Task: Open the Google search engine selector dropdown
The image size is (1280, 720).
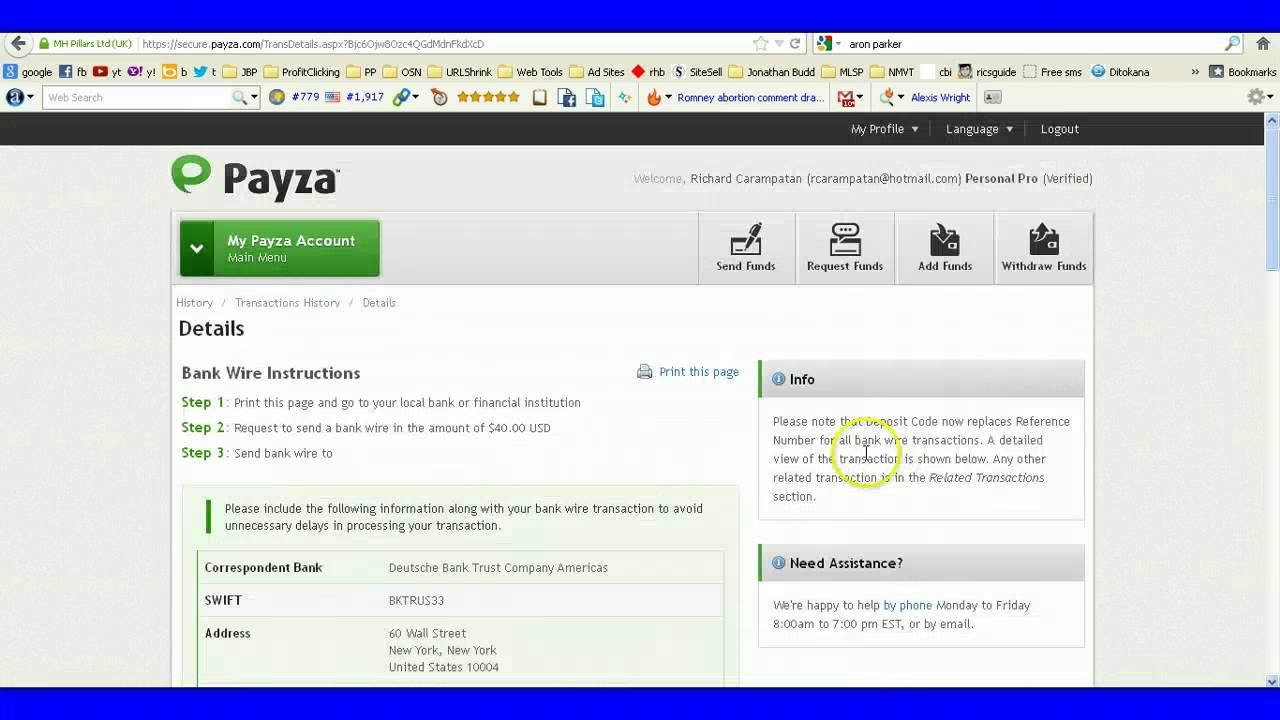Action: click(828, 44)
